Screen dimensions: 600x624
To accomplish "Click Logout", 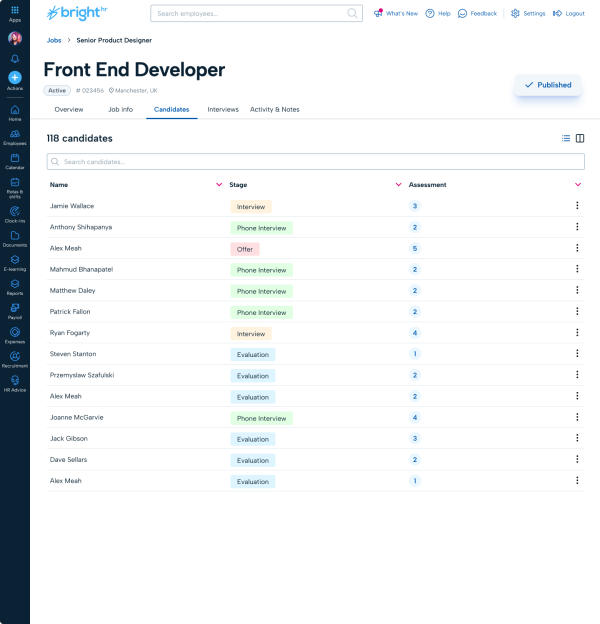I will (x=569, y=14).
